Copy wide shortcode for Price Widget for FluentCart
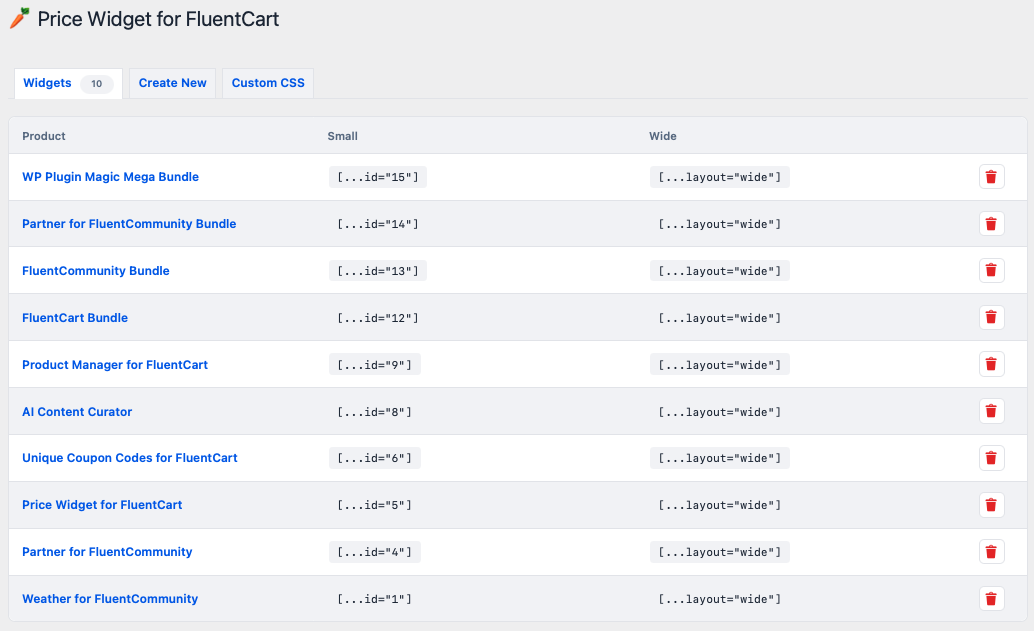Screen dimensions: 1034x631 (719, 505)
